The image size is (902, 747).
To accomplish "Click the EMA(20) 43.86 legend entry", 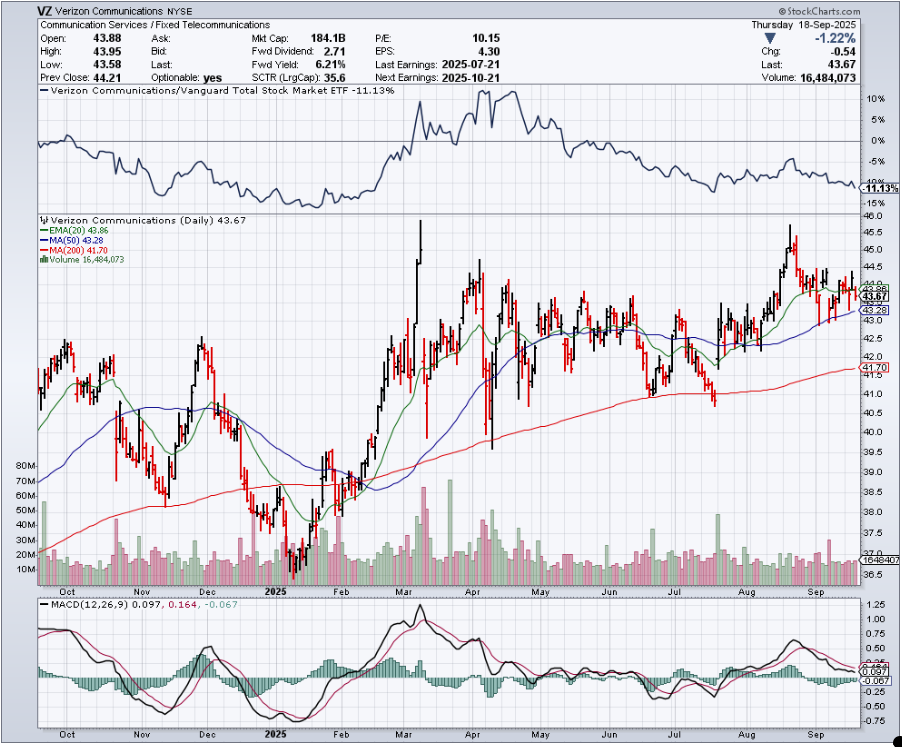I will pos(78,231).
